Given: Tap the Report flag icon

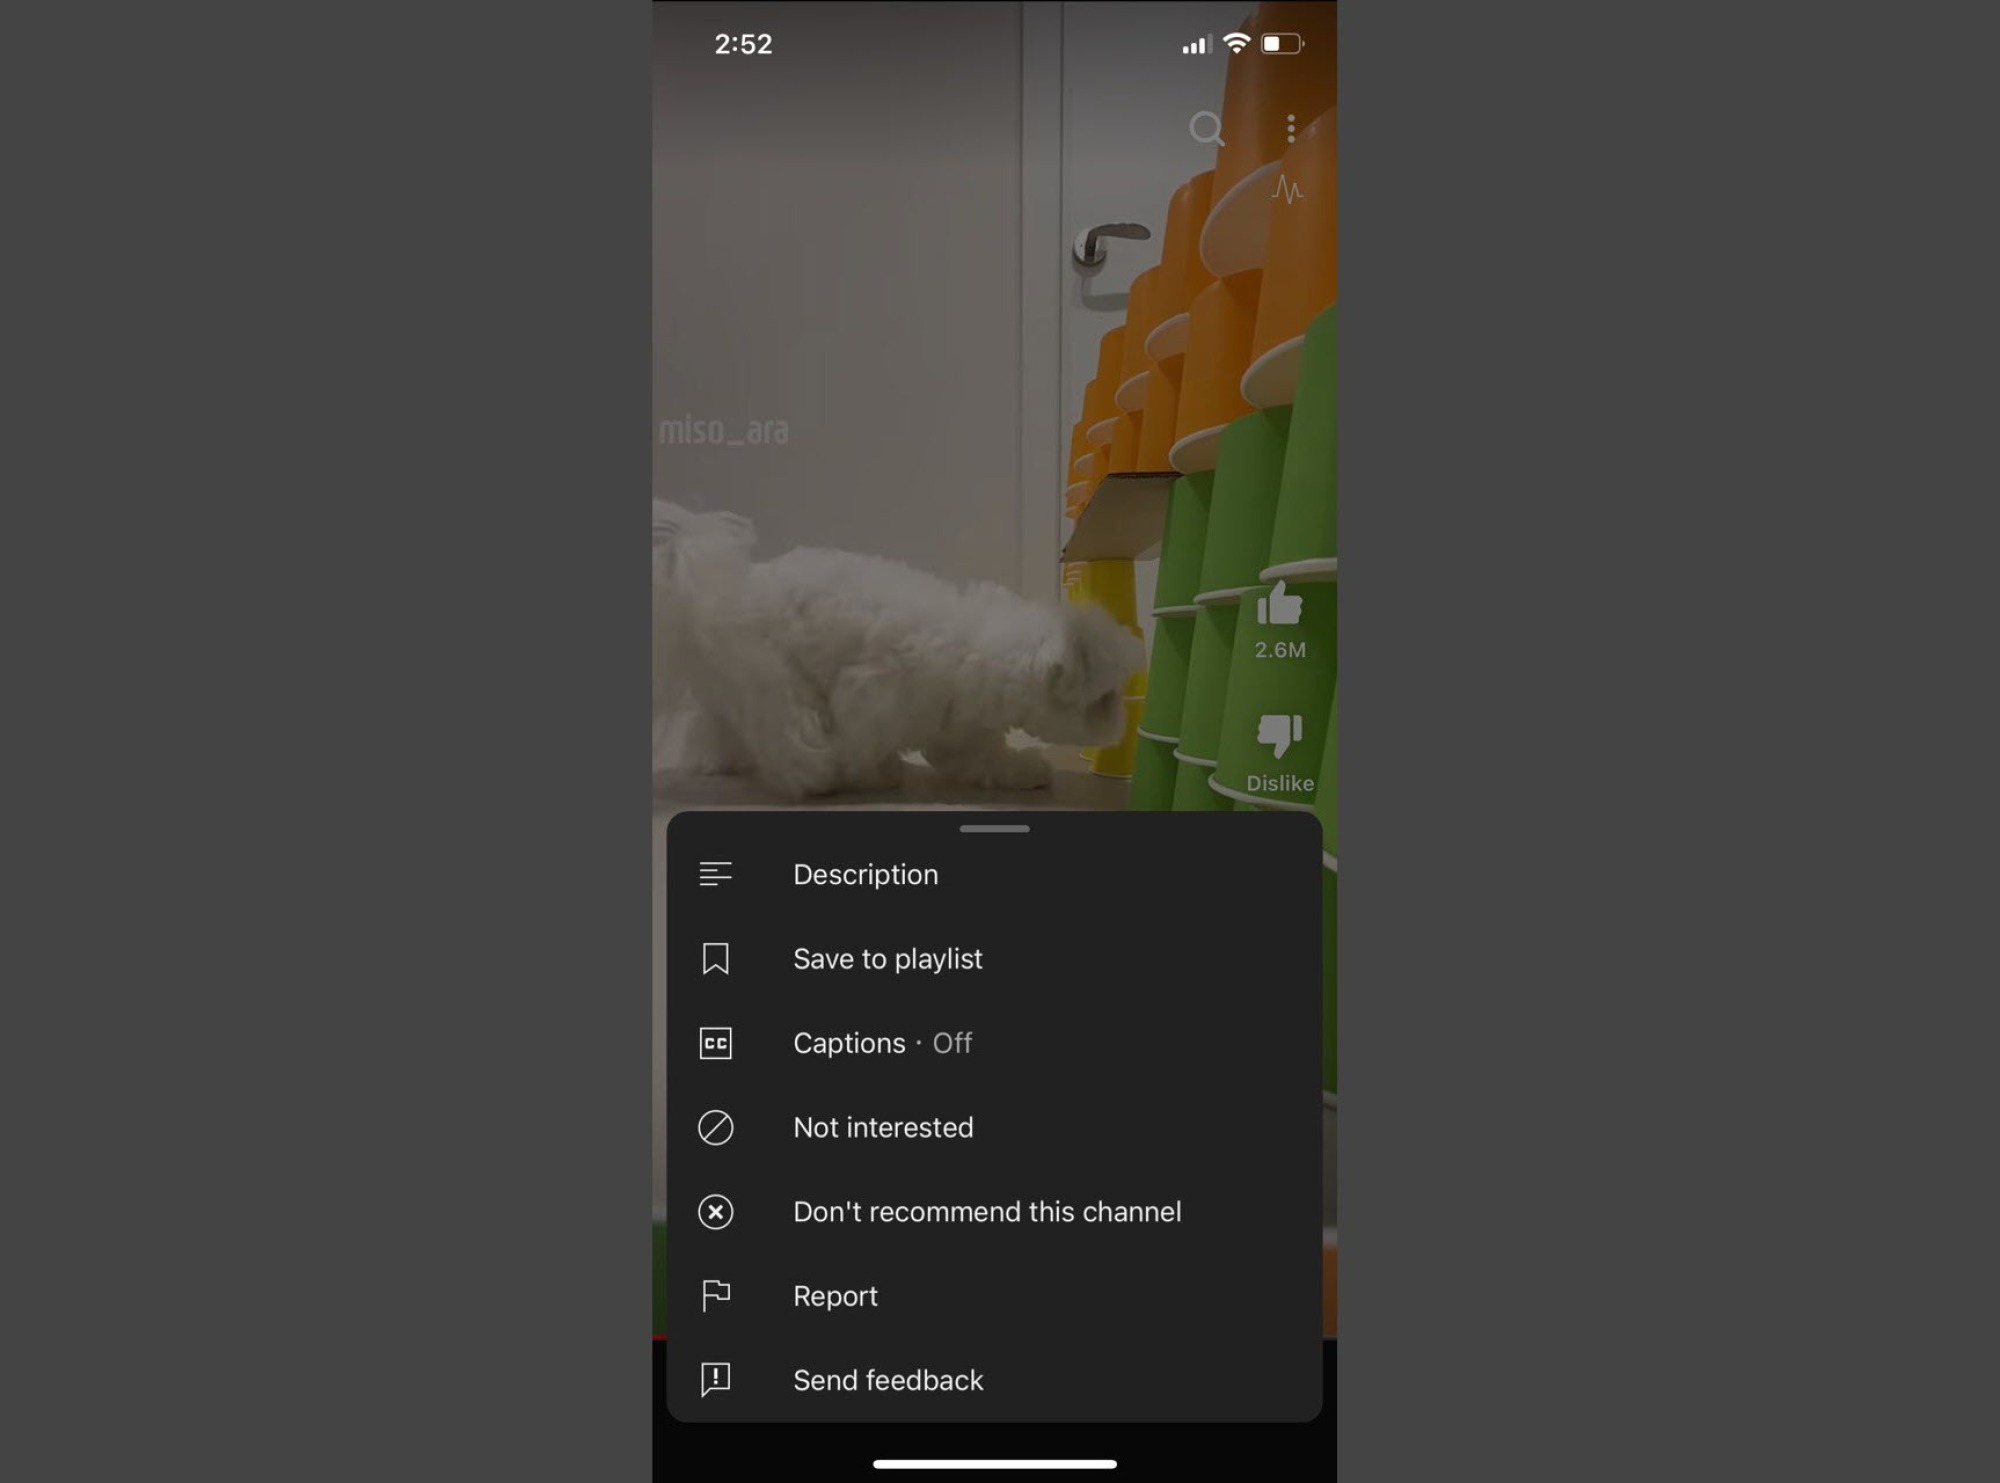Looking at the screenshot, I should [x=715, y=1295].
